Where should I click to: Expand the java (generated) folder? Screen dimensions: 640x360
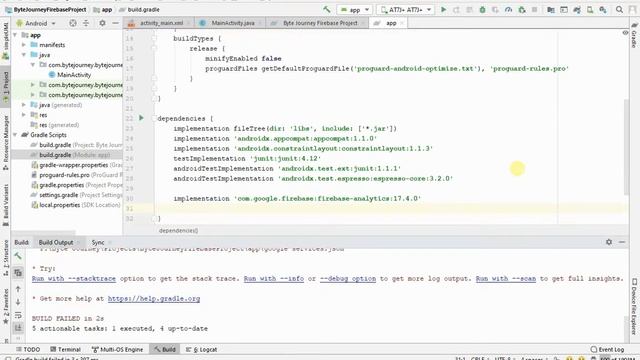(x=24, y=105)
